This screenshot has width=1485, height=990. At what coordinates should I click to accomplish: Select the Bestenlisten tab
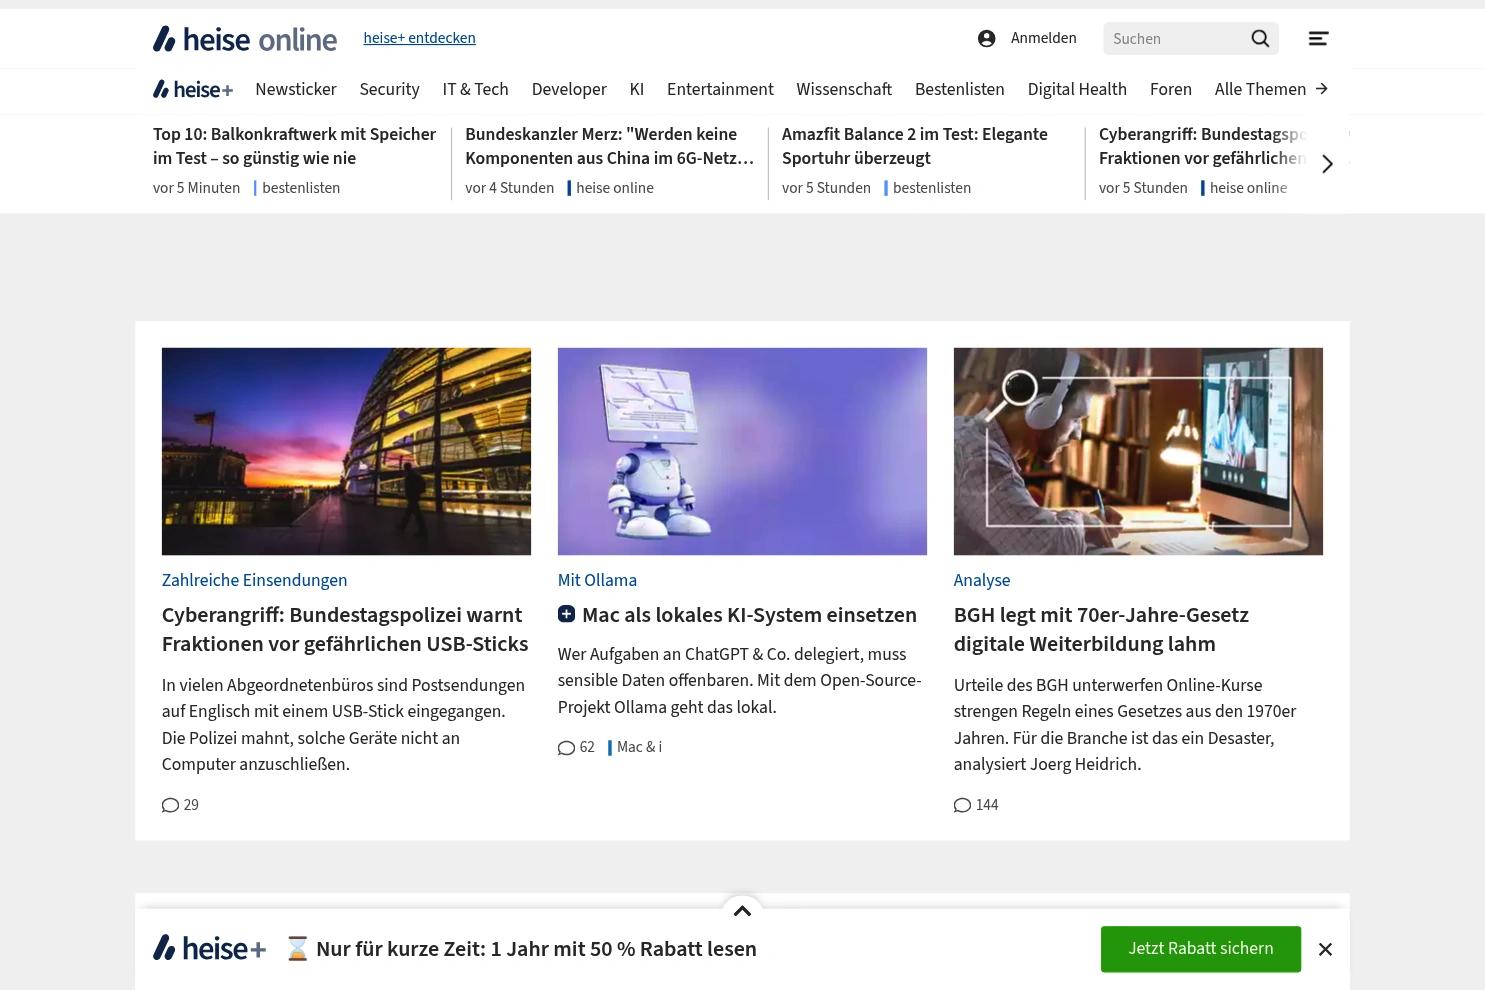click(x=959, y=89)
